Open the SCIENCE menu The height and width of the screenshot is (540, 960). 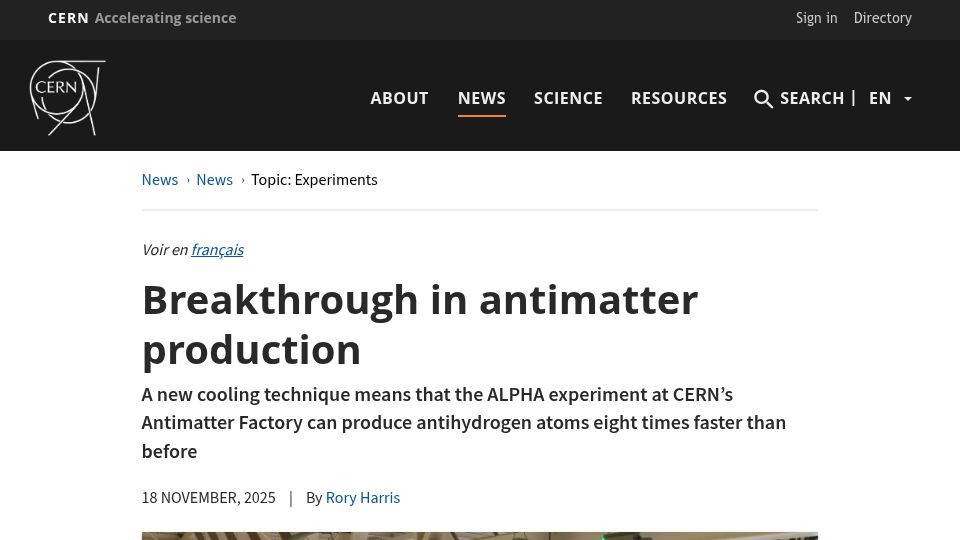pos(568,99)
